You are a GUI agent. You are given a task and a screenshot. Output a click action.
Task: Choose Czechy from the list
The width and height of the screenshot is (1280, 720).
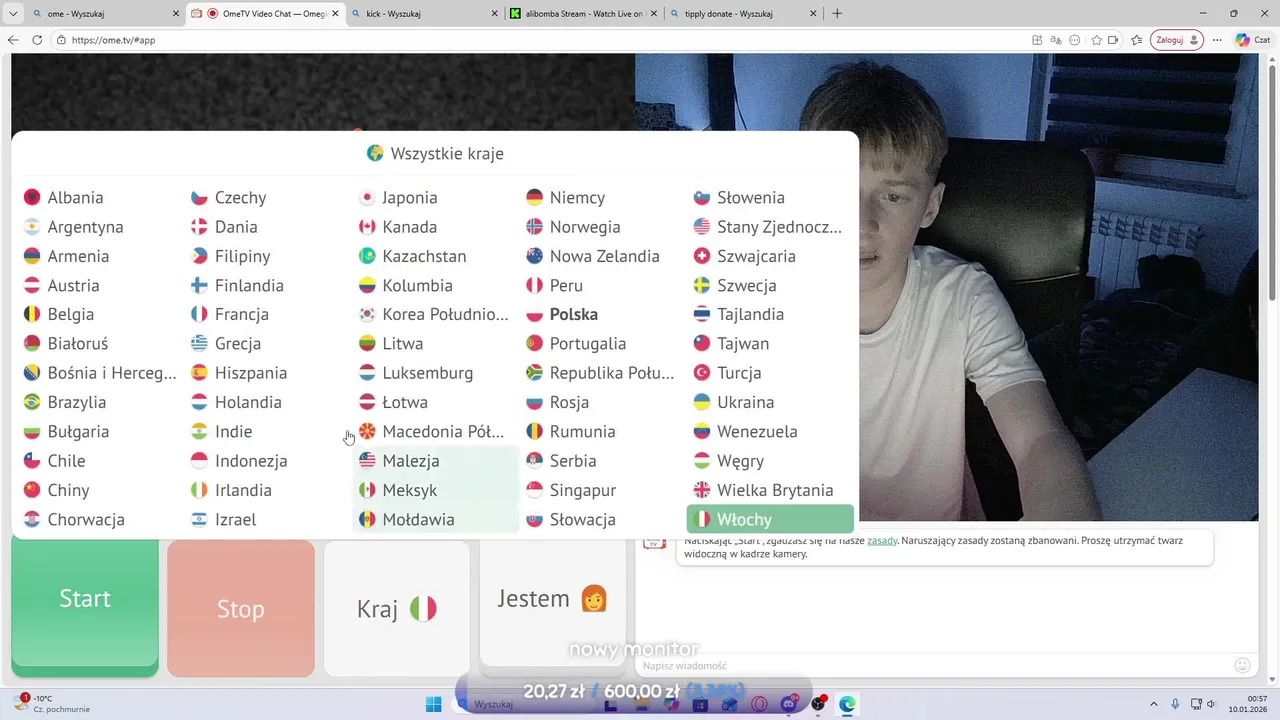(229, 198)
